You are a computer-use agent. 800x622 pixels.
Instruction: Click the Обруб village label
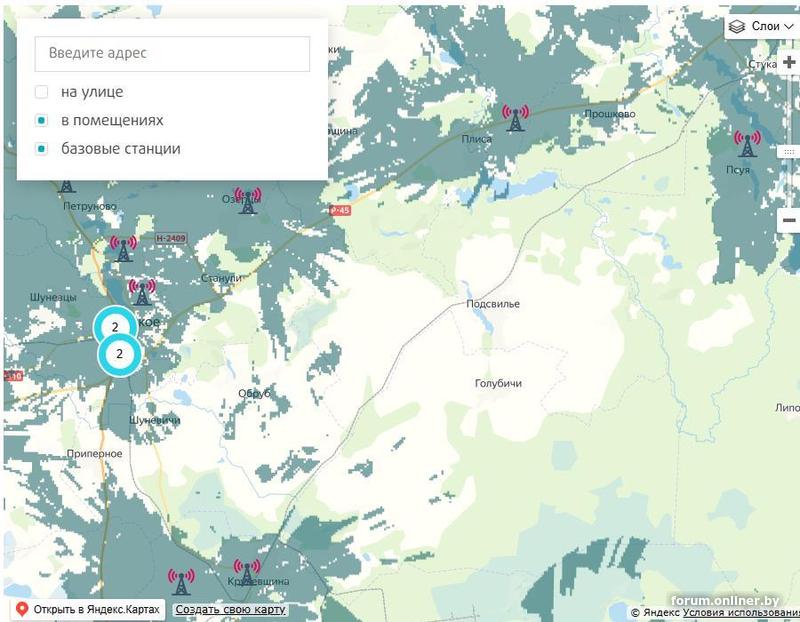click(254, 393)
